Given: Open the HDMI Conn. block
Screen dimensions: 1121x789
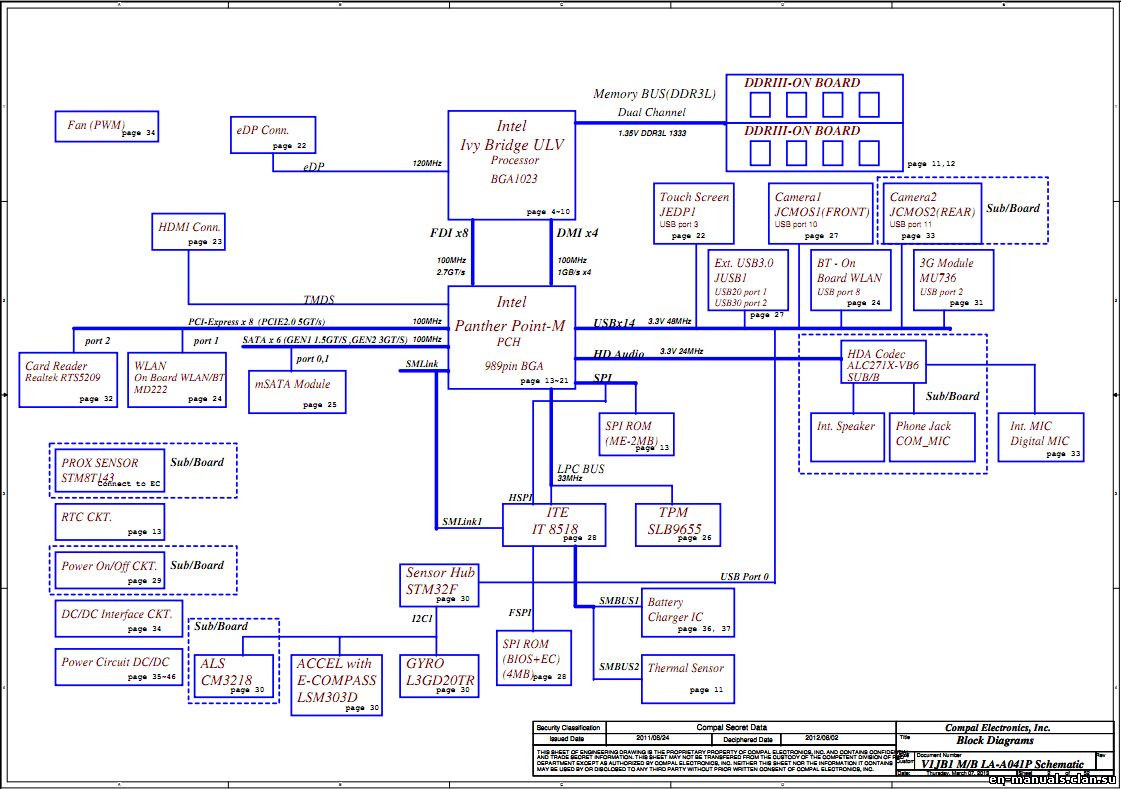Looking at the screenshot, I should [187, 231].
